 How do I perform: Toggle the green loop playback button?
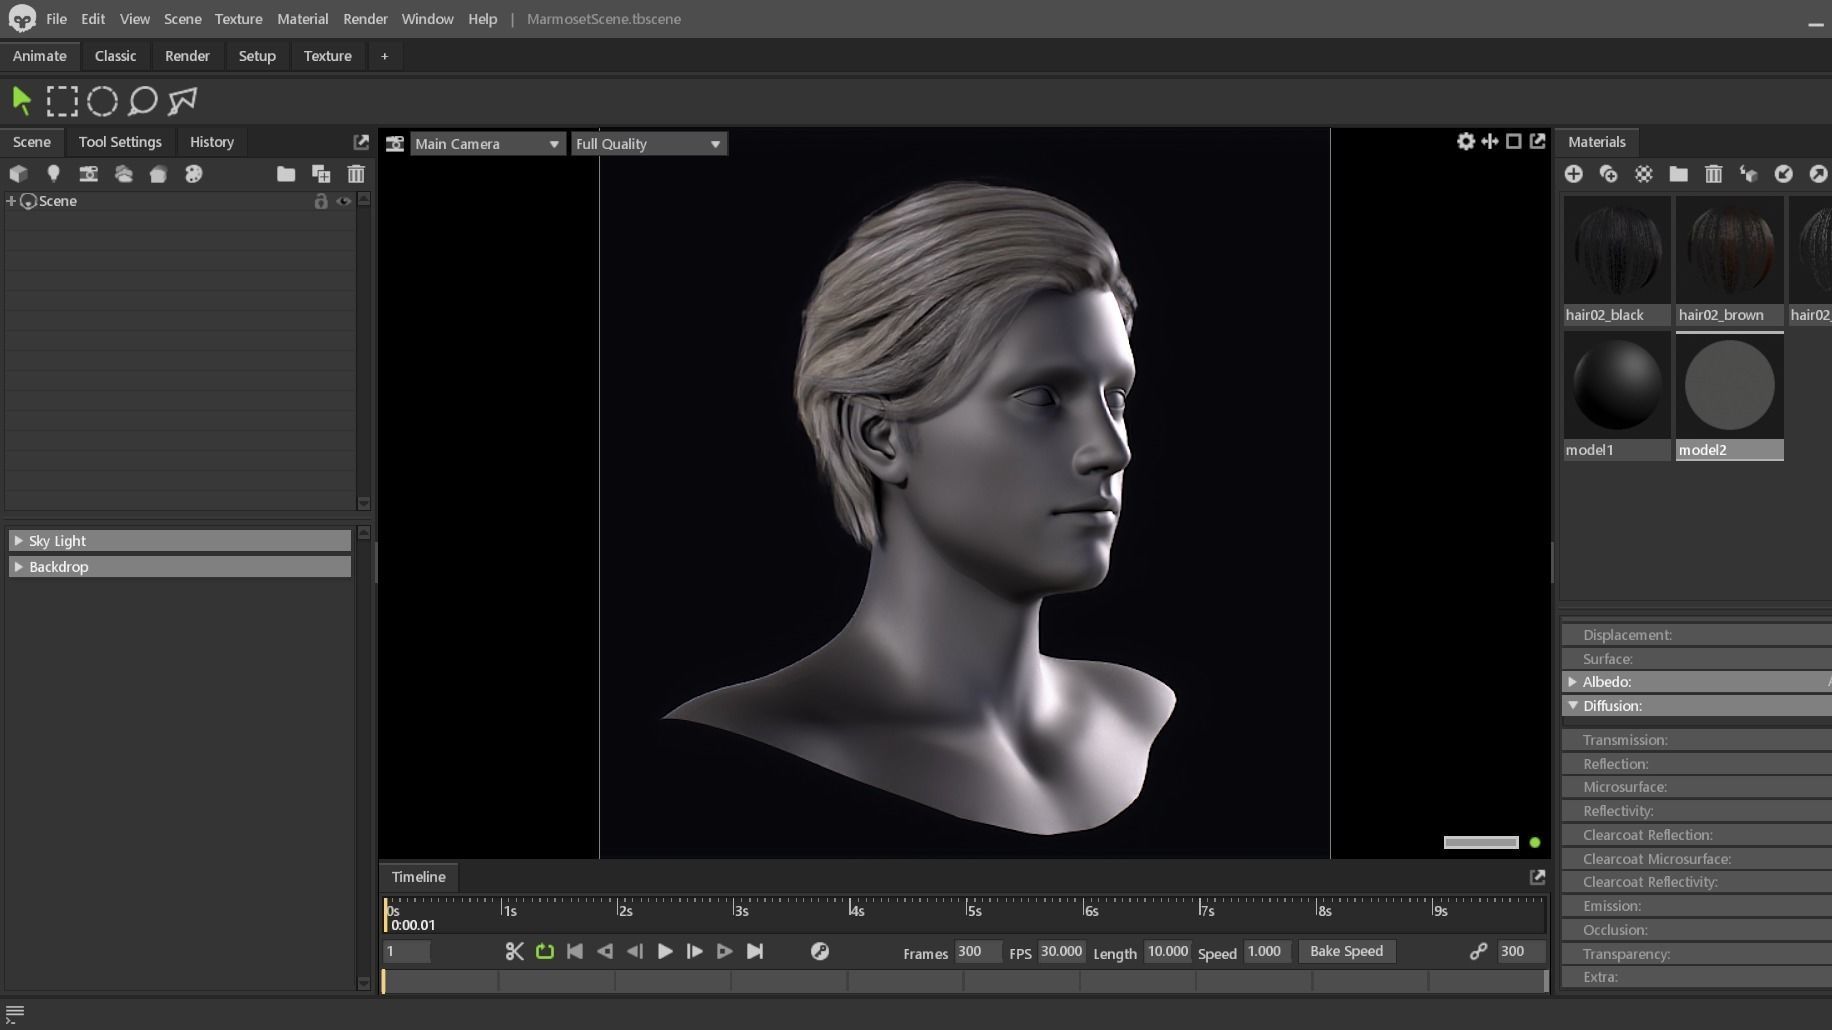point(545,951)
